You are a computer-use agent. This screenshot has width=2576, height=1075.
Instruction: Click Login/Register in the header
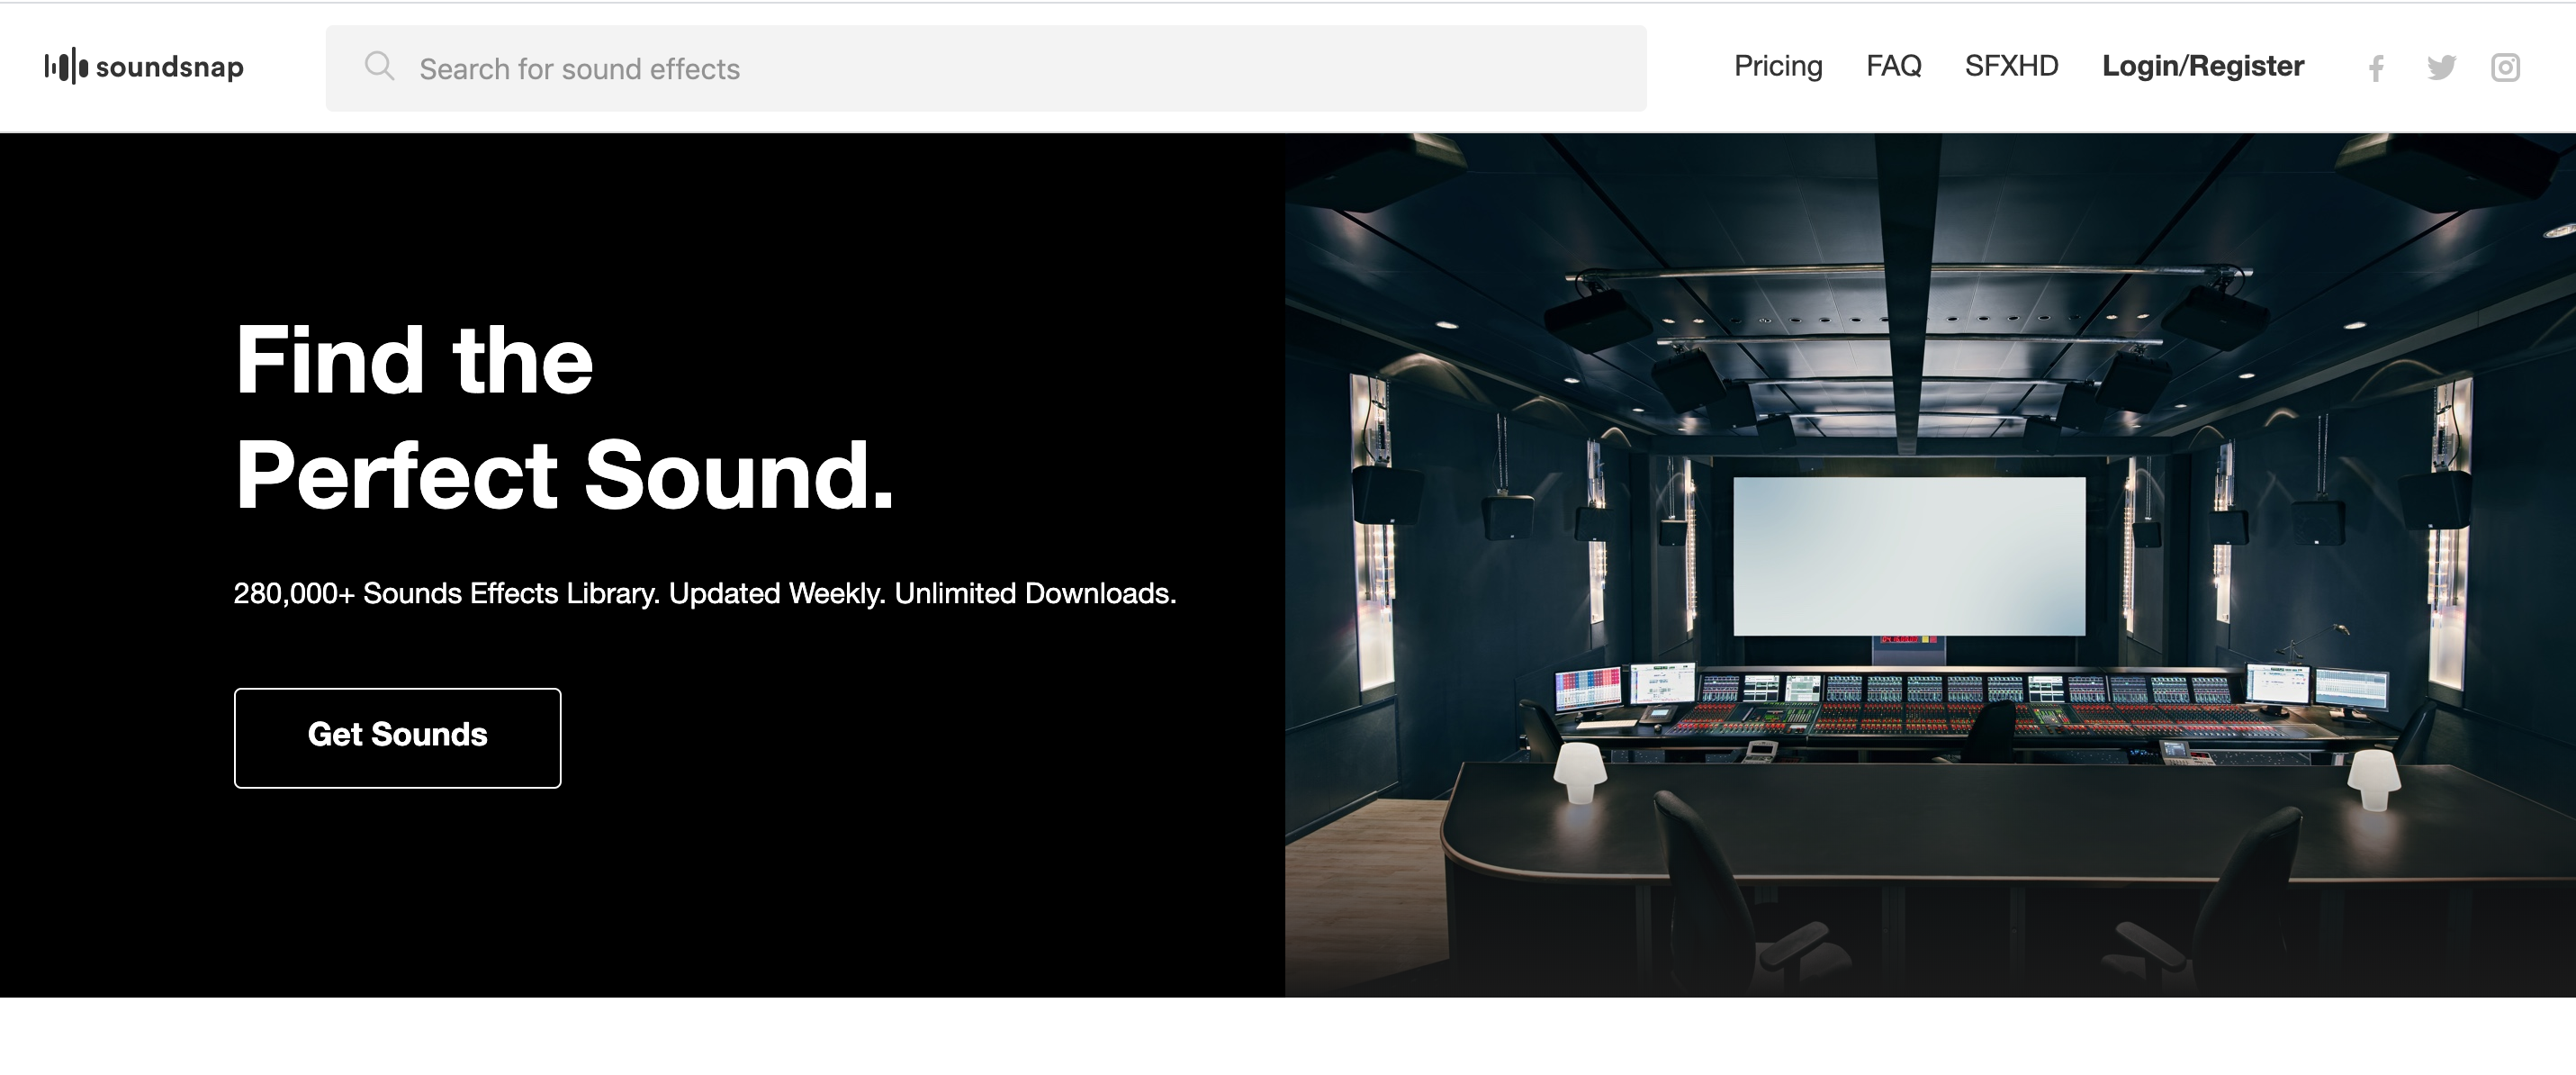pyautogui.click(x=2202, y=66)
